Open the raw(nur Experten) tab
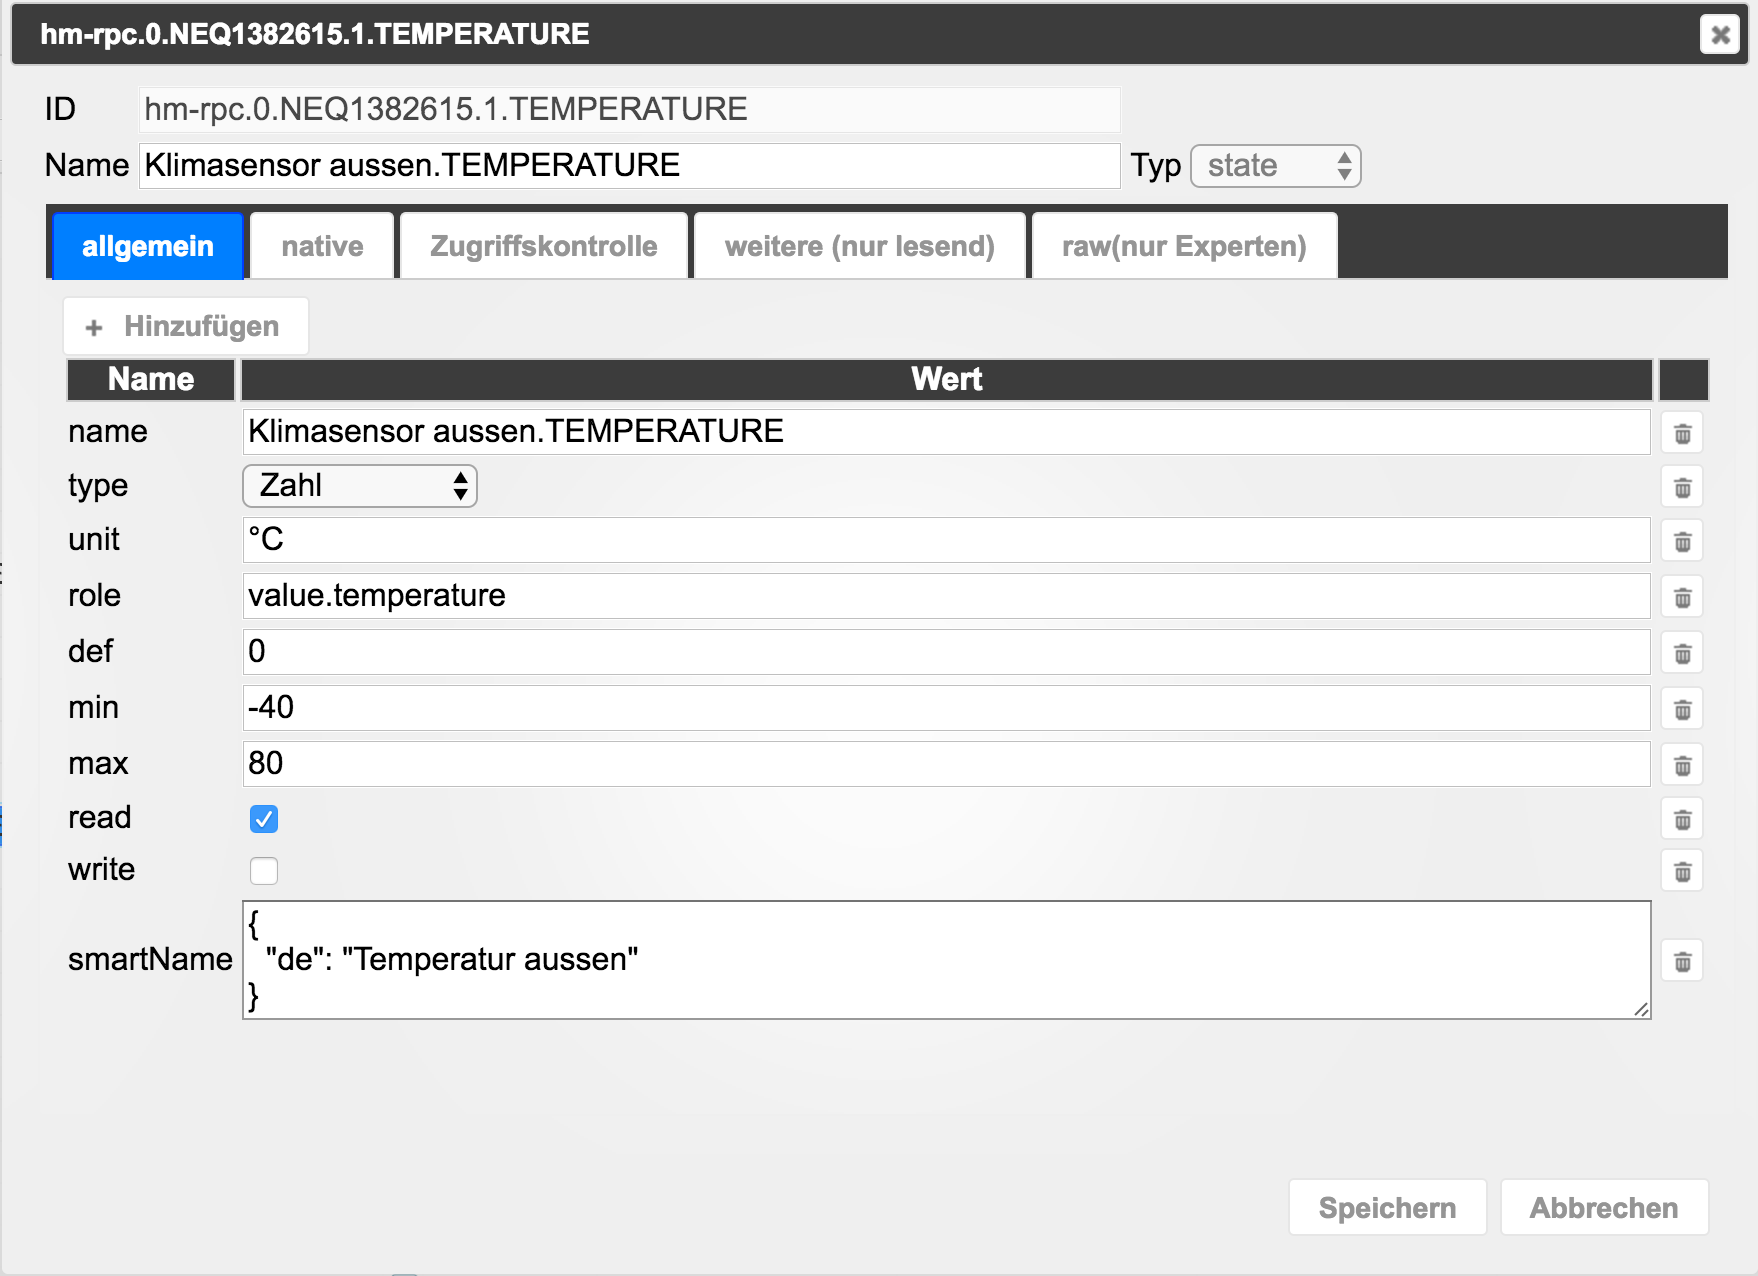 (x=1184, y=246)
